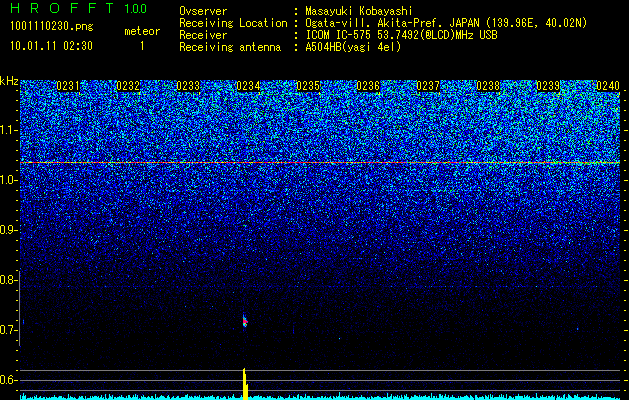The image size is (629, 400).
Task: Click observer name Masayuki Kobayashi
Action: (x=358, y=11)
